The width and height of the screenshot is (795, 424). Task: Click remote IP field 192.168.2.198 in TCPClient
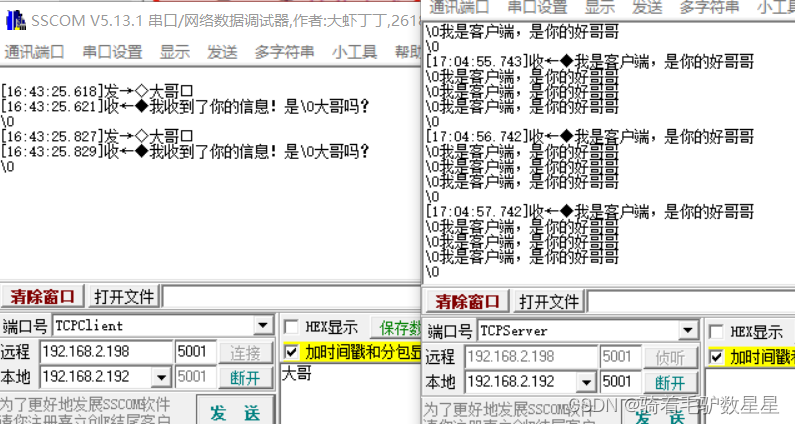point(106,351)
